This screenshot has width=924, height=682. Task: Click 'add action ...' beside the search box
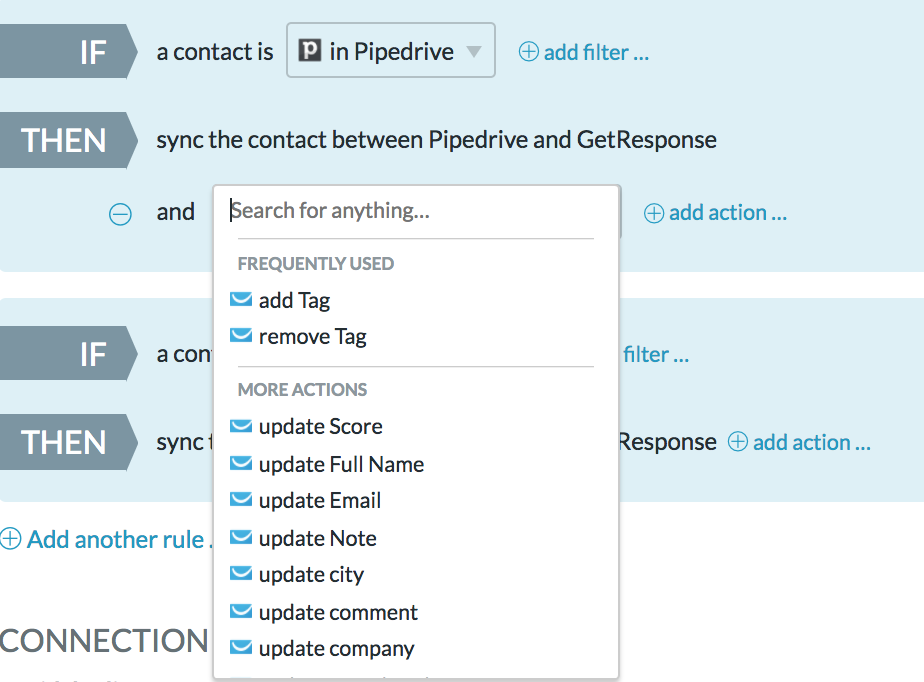point(727,213)
